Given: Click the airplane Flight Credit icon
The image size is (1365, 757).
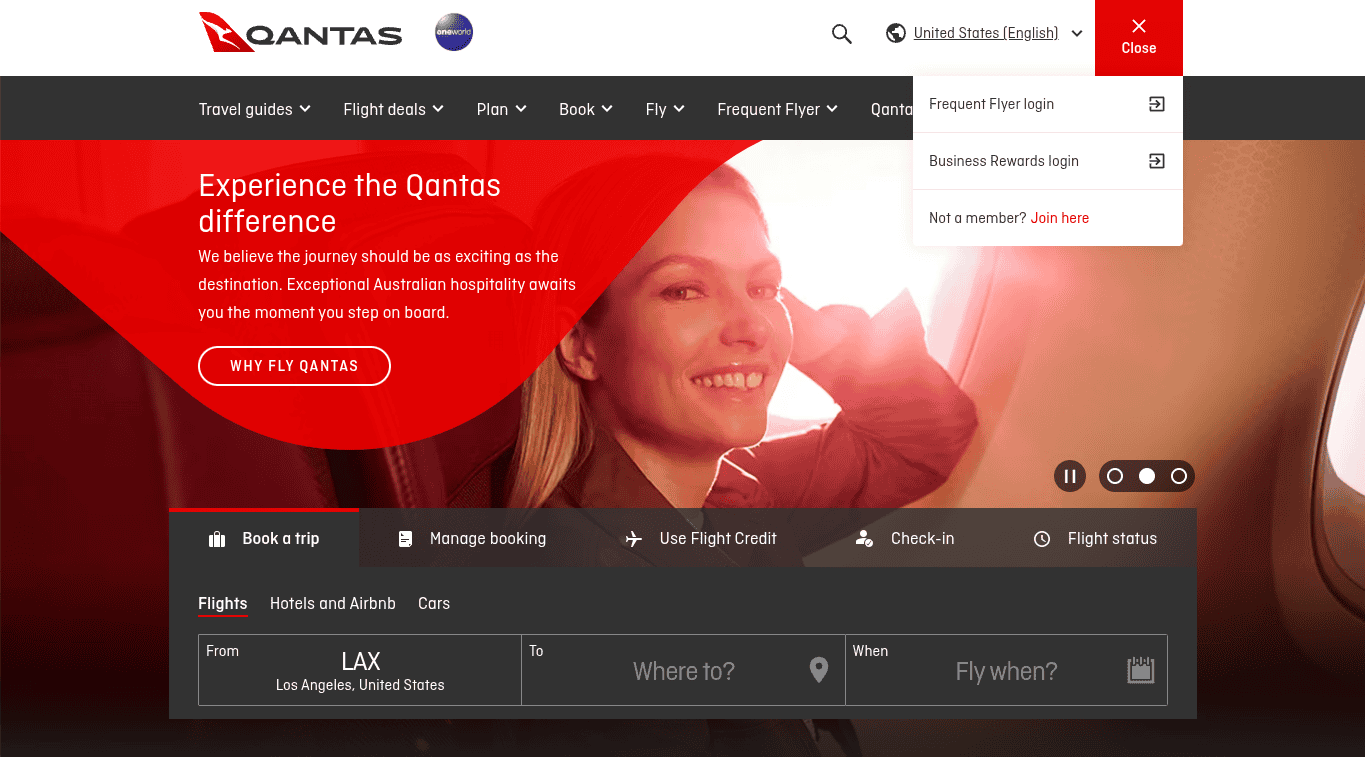Looking at the screenshot, I should pyautogui.click(x=633, y=539).
